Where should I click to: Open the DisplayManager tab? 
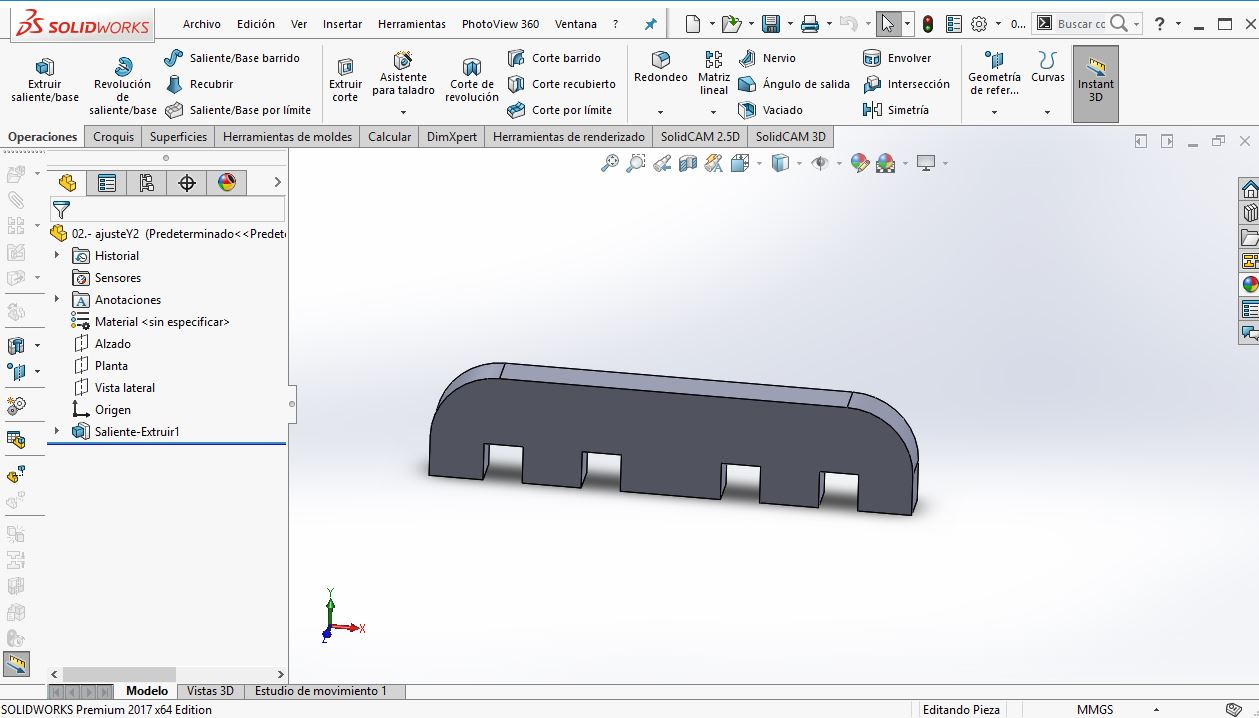coord(227,182)
